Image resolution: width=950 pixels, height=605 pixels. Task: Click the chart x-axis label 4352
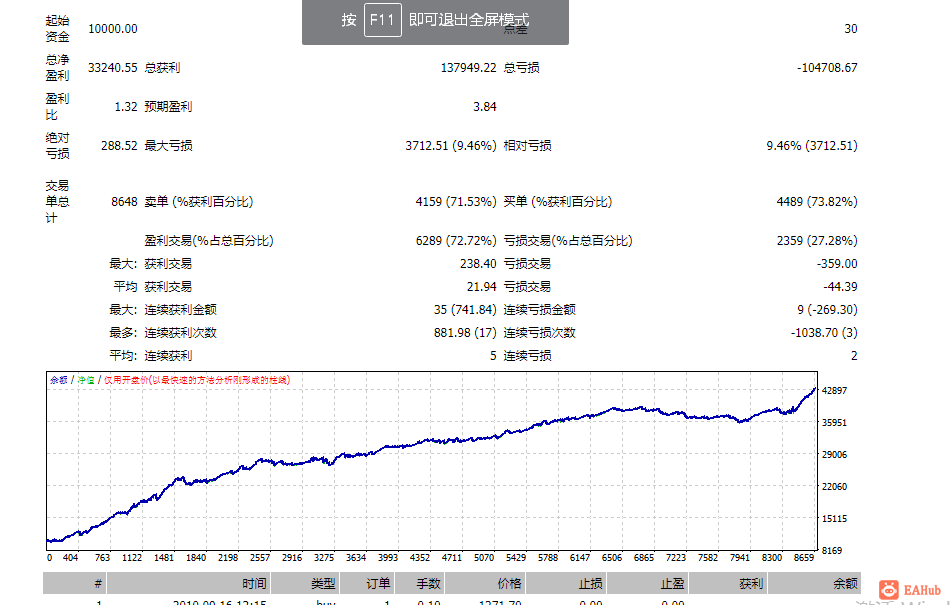tap(420, 557)
